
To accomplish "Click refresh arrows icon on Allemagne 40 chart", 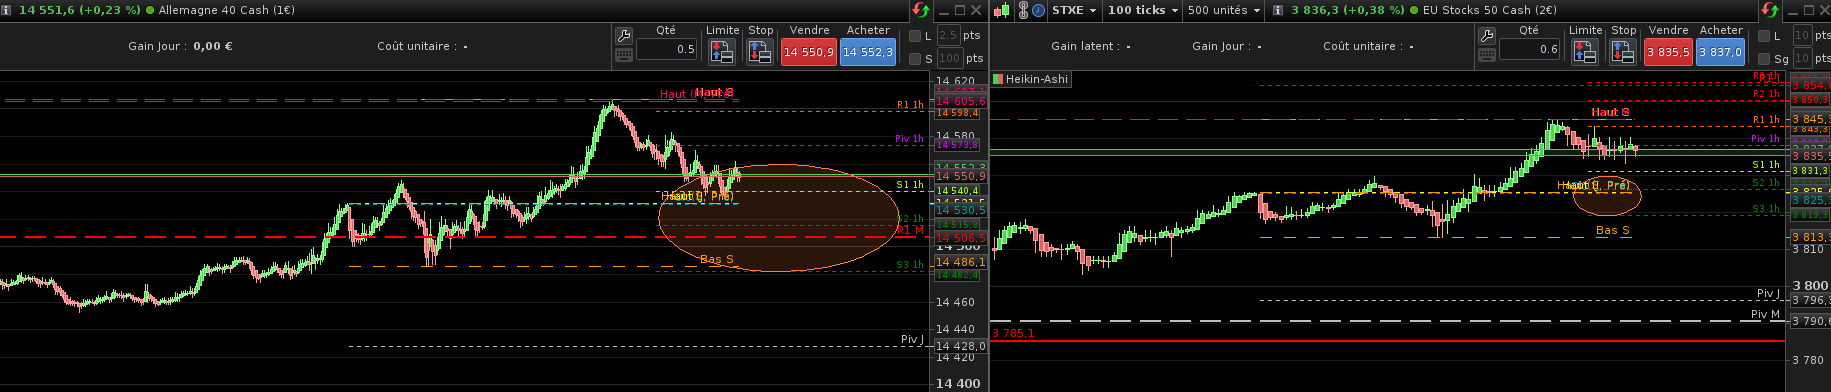I will pyautogui.click(x=920, y=10).
